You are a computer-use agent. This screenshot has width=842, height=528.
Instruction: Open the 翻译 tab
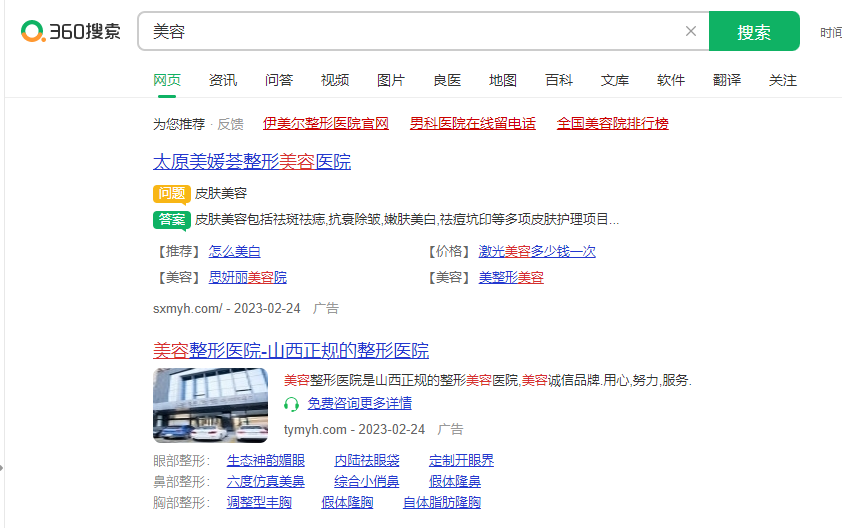coord(727,81)
